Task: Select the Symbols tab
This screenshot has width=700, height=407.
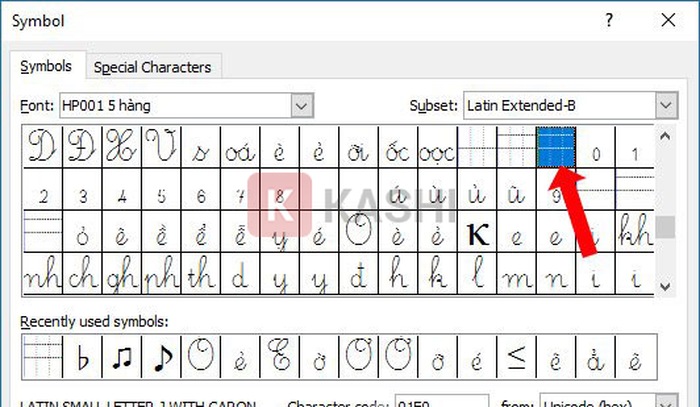Action: [x=47, y=67]
